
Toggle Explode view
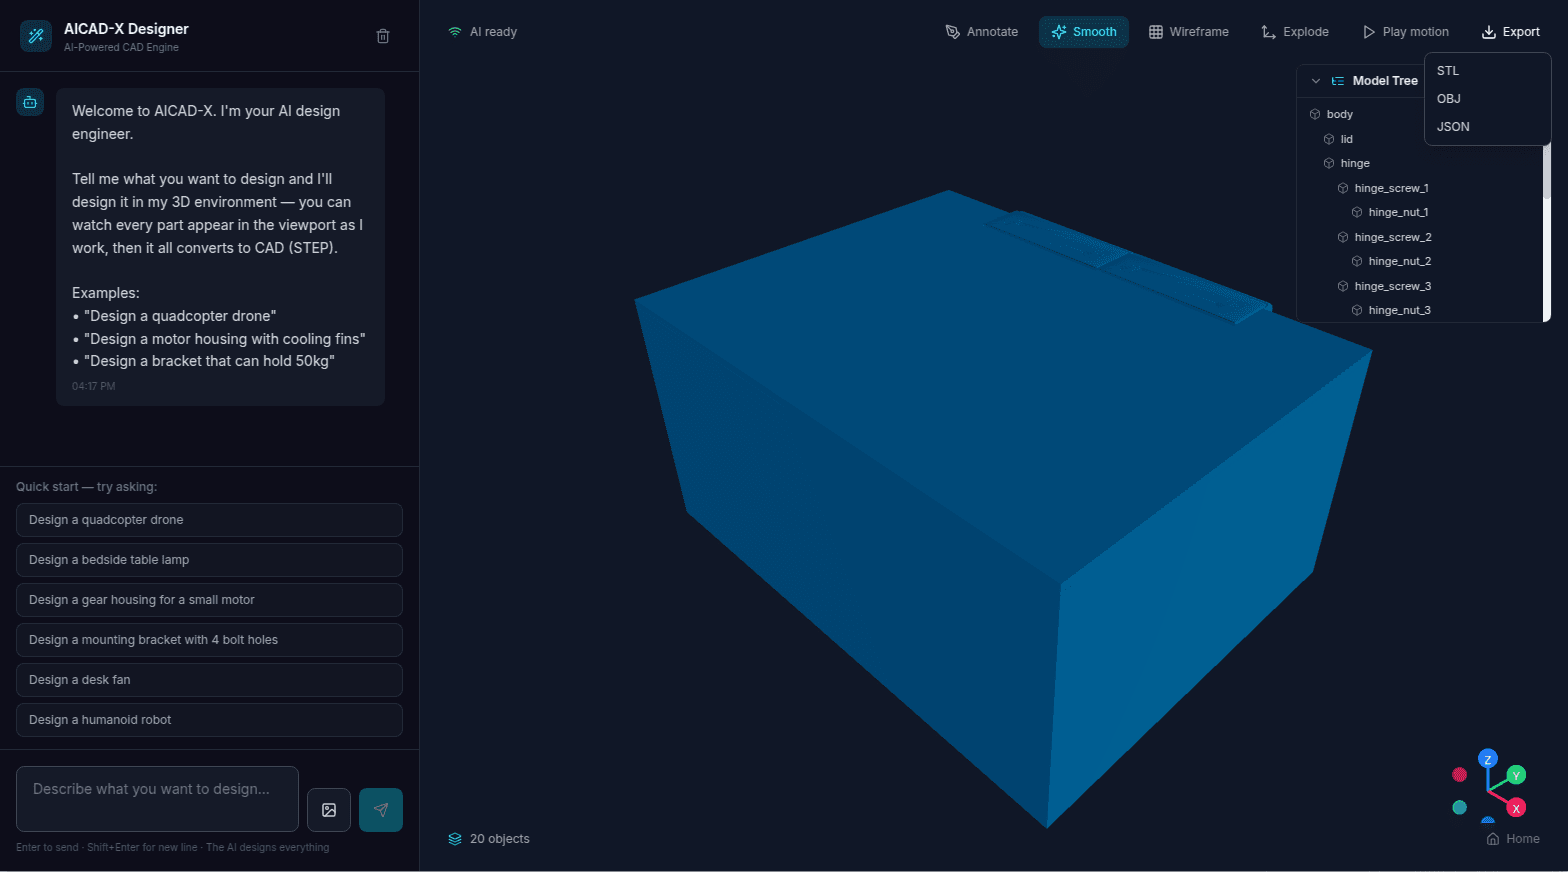(1295, 32)
